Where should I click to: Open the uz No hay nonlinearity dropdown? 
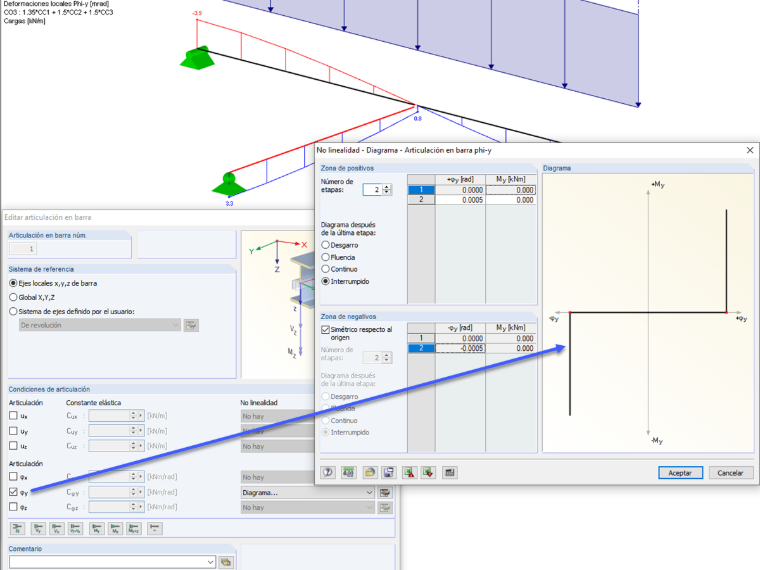click(x=278, y=446)
